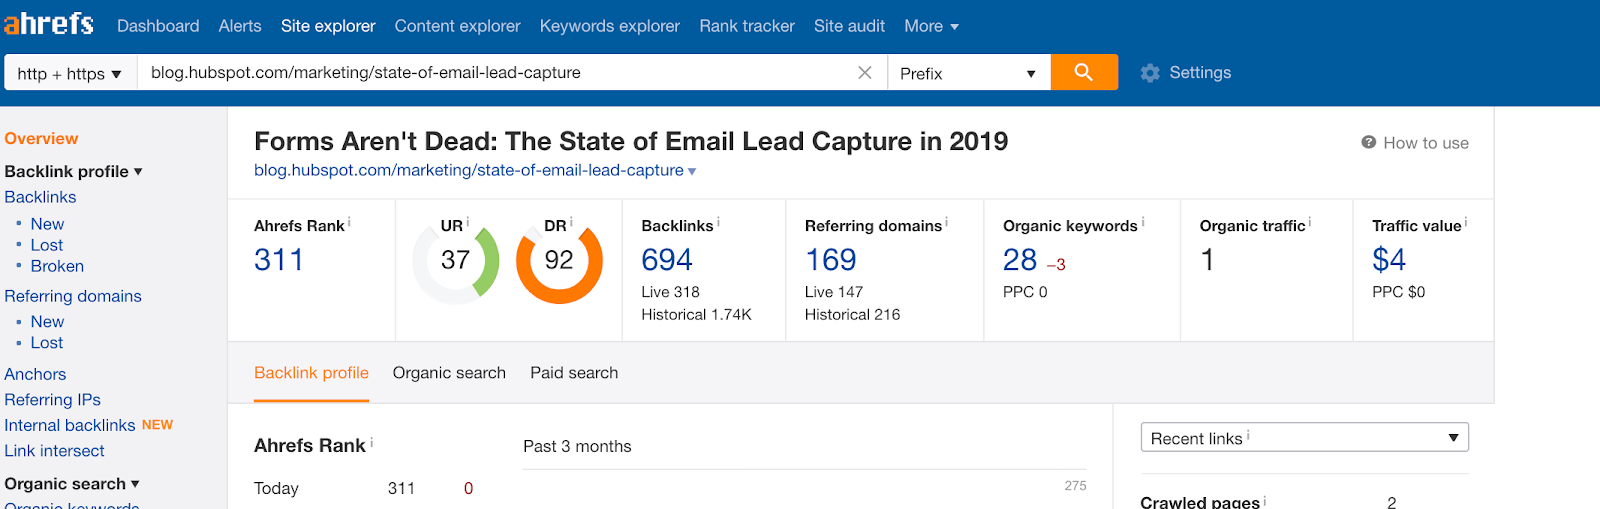Screen dimensions: 1600x509
Task: Open Lost under Referring domains in sidebar
Action: coord(46,342)
